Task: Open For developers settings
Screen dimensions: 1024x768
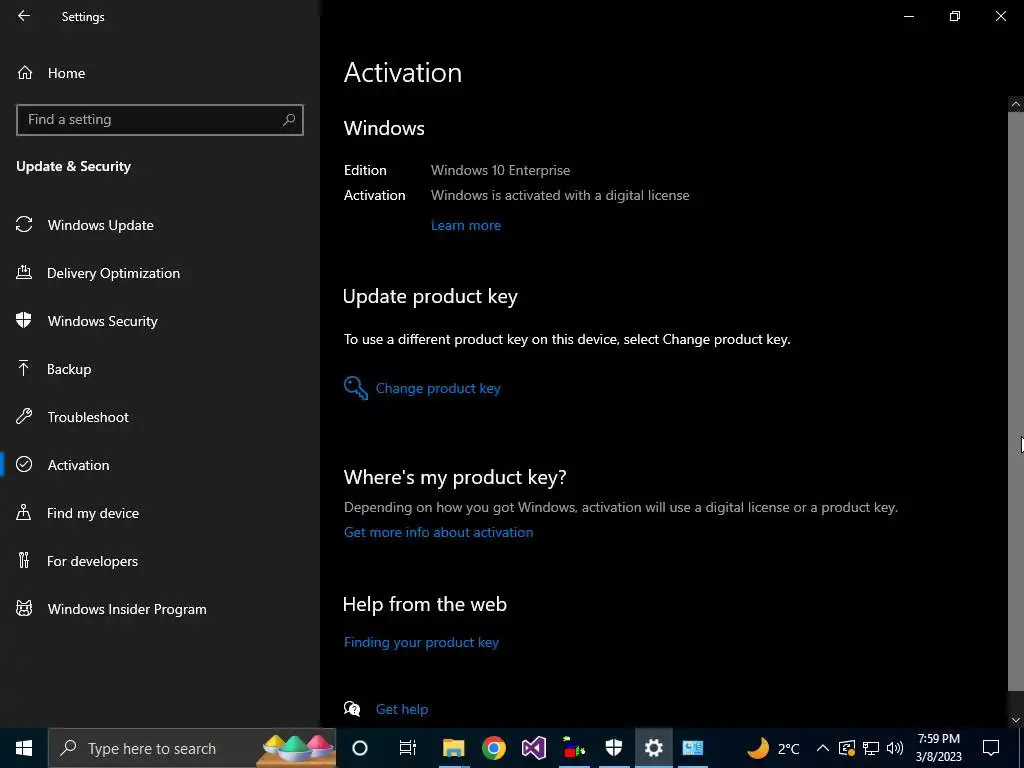Action: [92, 561]
